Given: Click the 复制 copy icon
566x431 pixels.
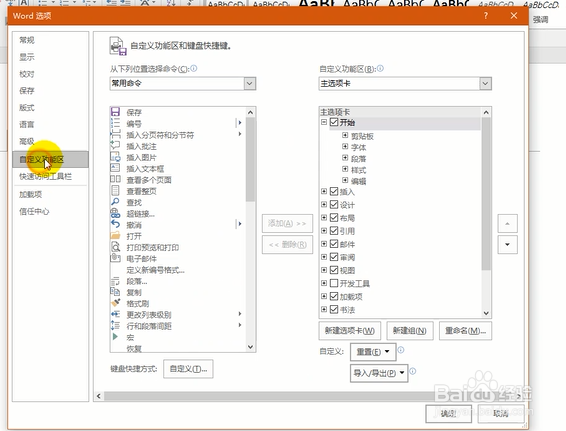Looking at the screenshot, I should click(115, 292).
